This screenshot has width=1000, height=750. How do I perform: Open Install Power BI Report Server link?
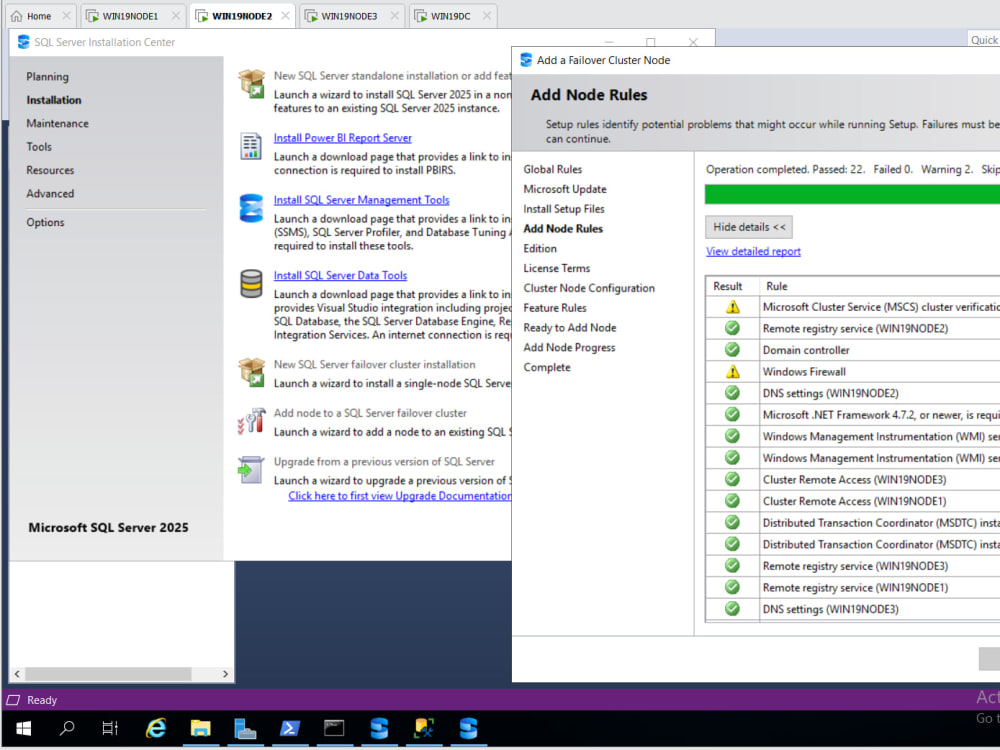(x=342, y=138)
